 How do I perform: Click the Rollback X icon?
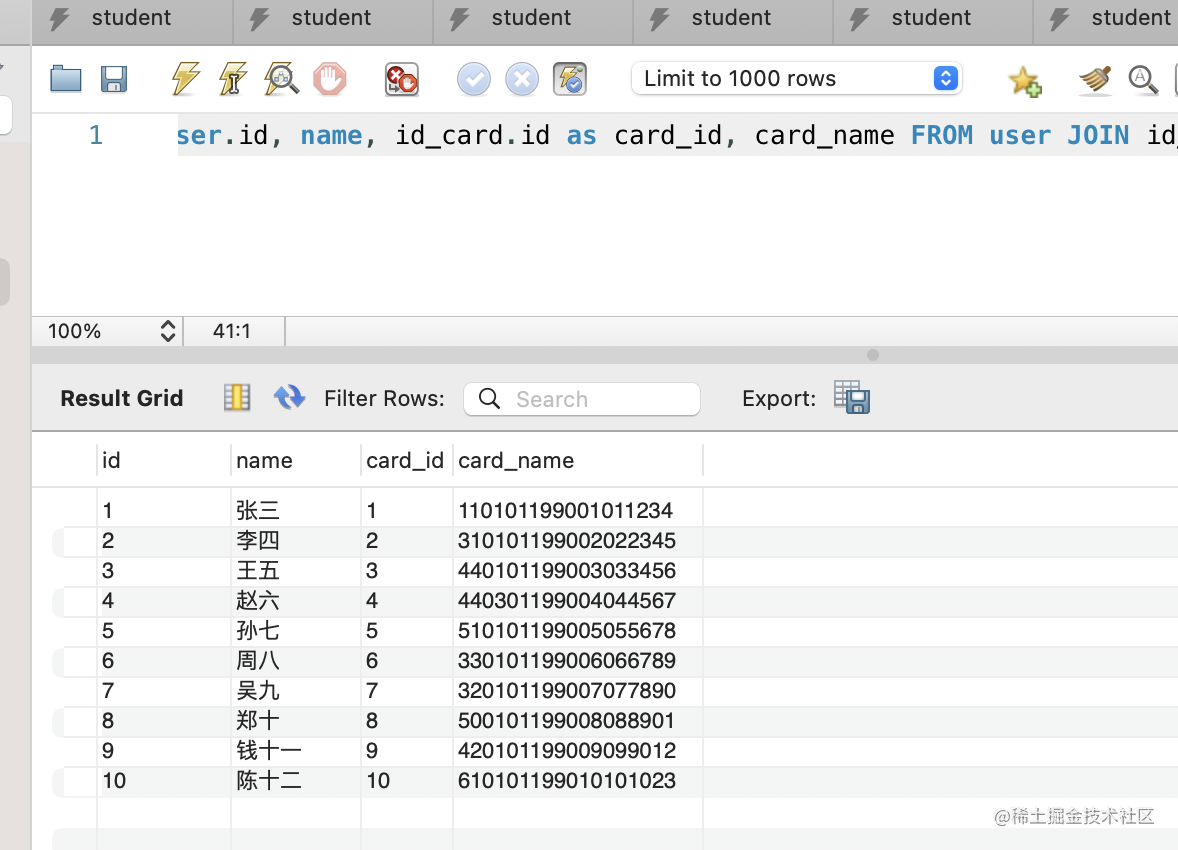521,79
